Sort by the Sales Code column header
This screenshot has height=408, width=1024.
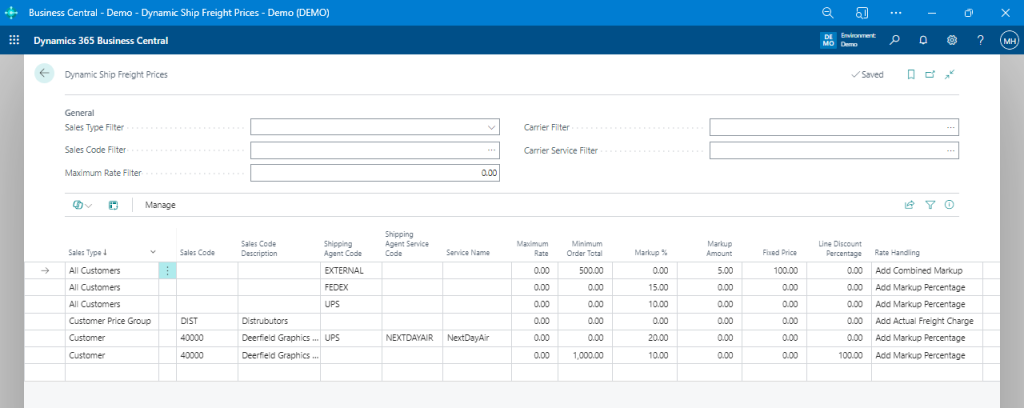click(x=197, y=253)
